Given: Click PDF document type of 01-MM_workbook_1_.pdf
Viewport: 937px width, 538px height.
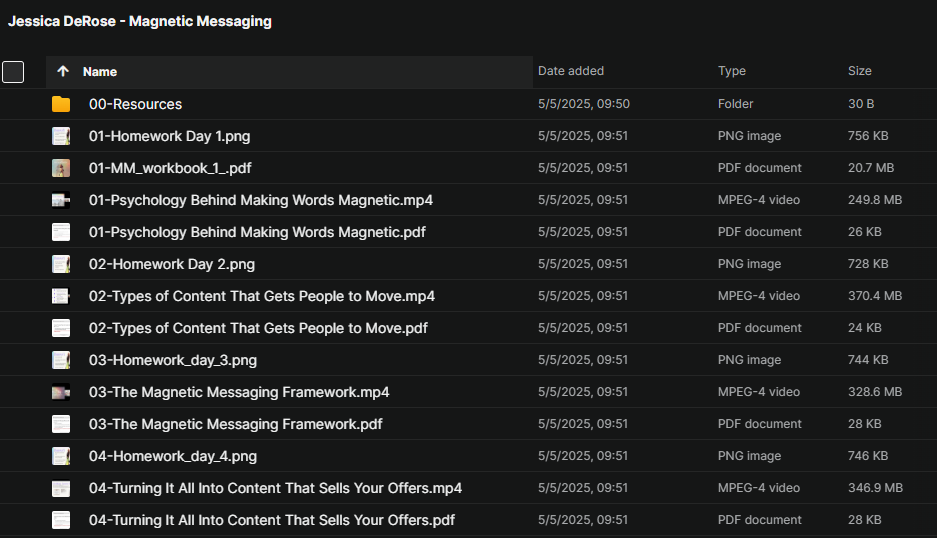Looking at the screenshot, I should point(760,167).
